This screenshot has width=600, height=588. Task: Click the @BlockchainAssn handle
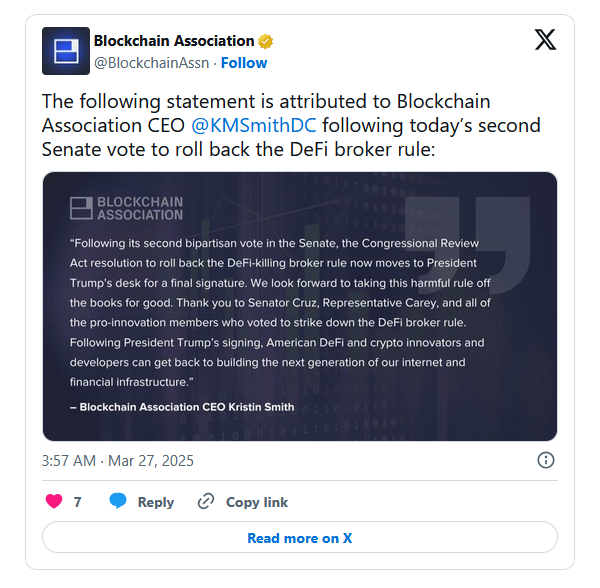tap(152, 63)
